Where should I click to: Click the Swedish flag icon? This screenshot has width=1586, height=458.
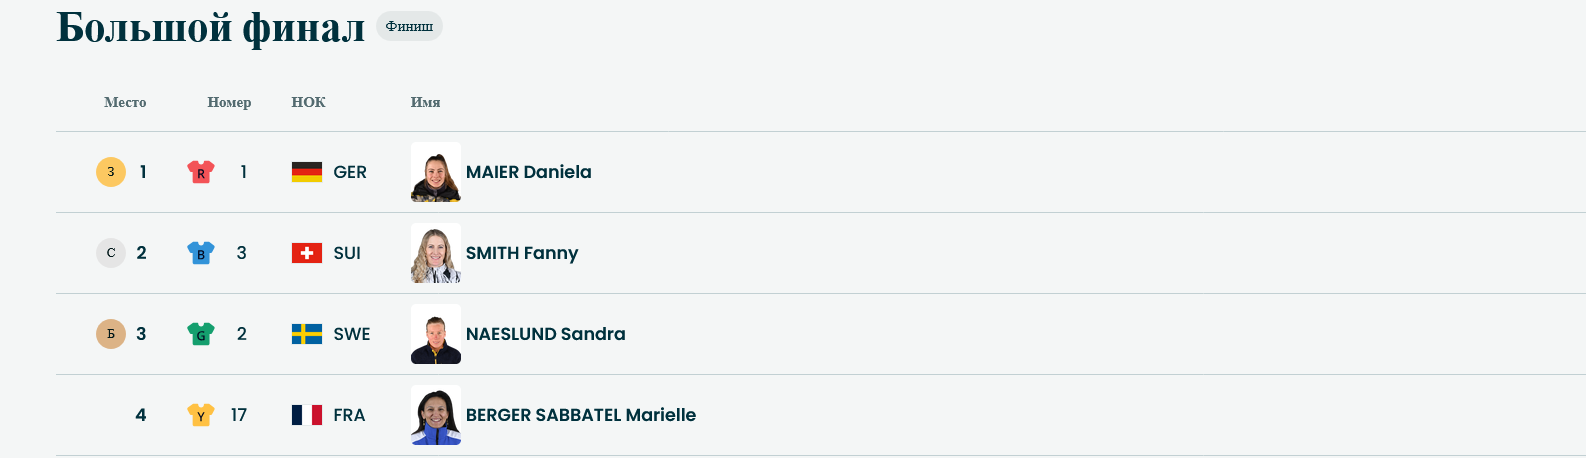click(307, 334)
